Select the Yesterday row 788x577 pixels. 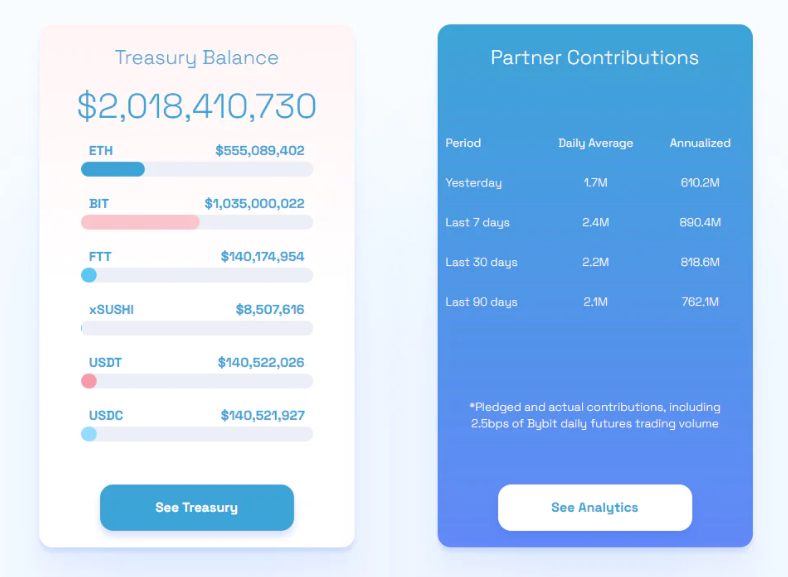595,182
